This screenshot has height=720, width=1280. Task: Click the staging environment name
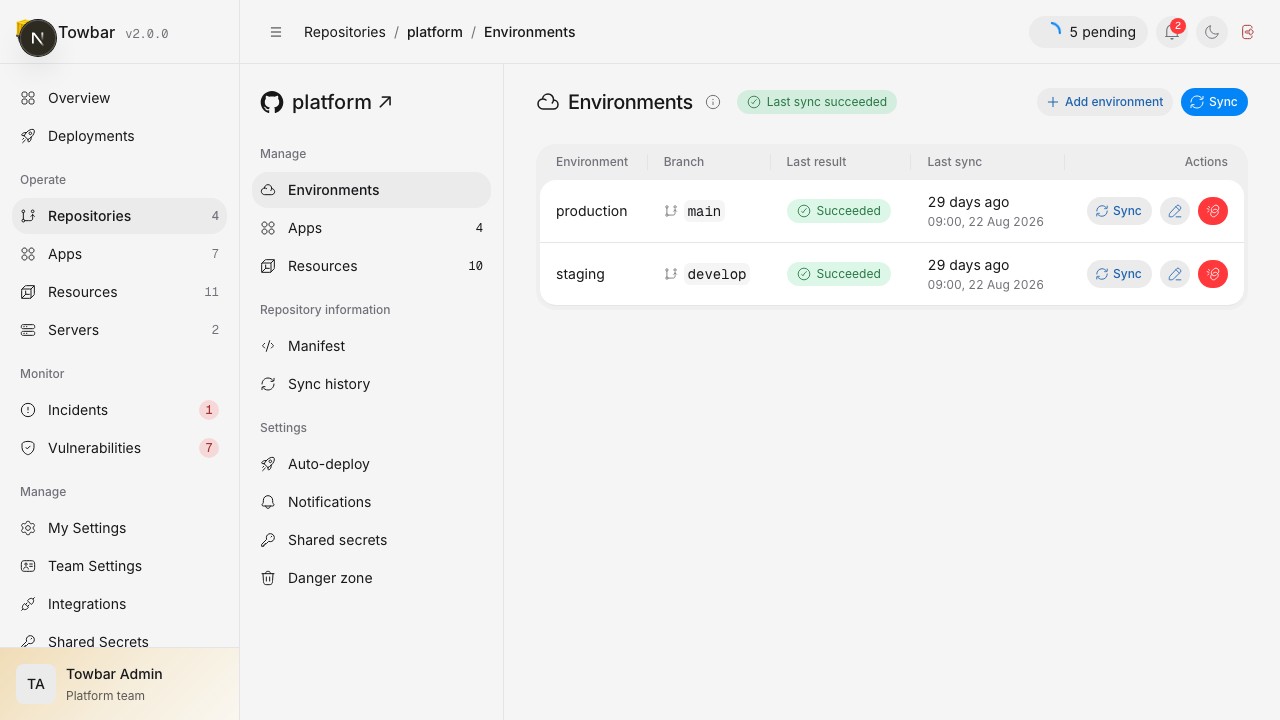pyautogui.click(x=580, y=274)
